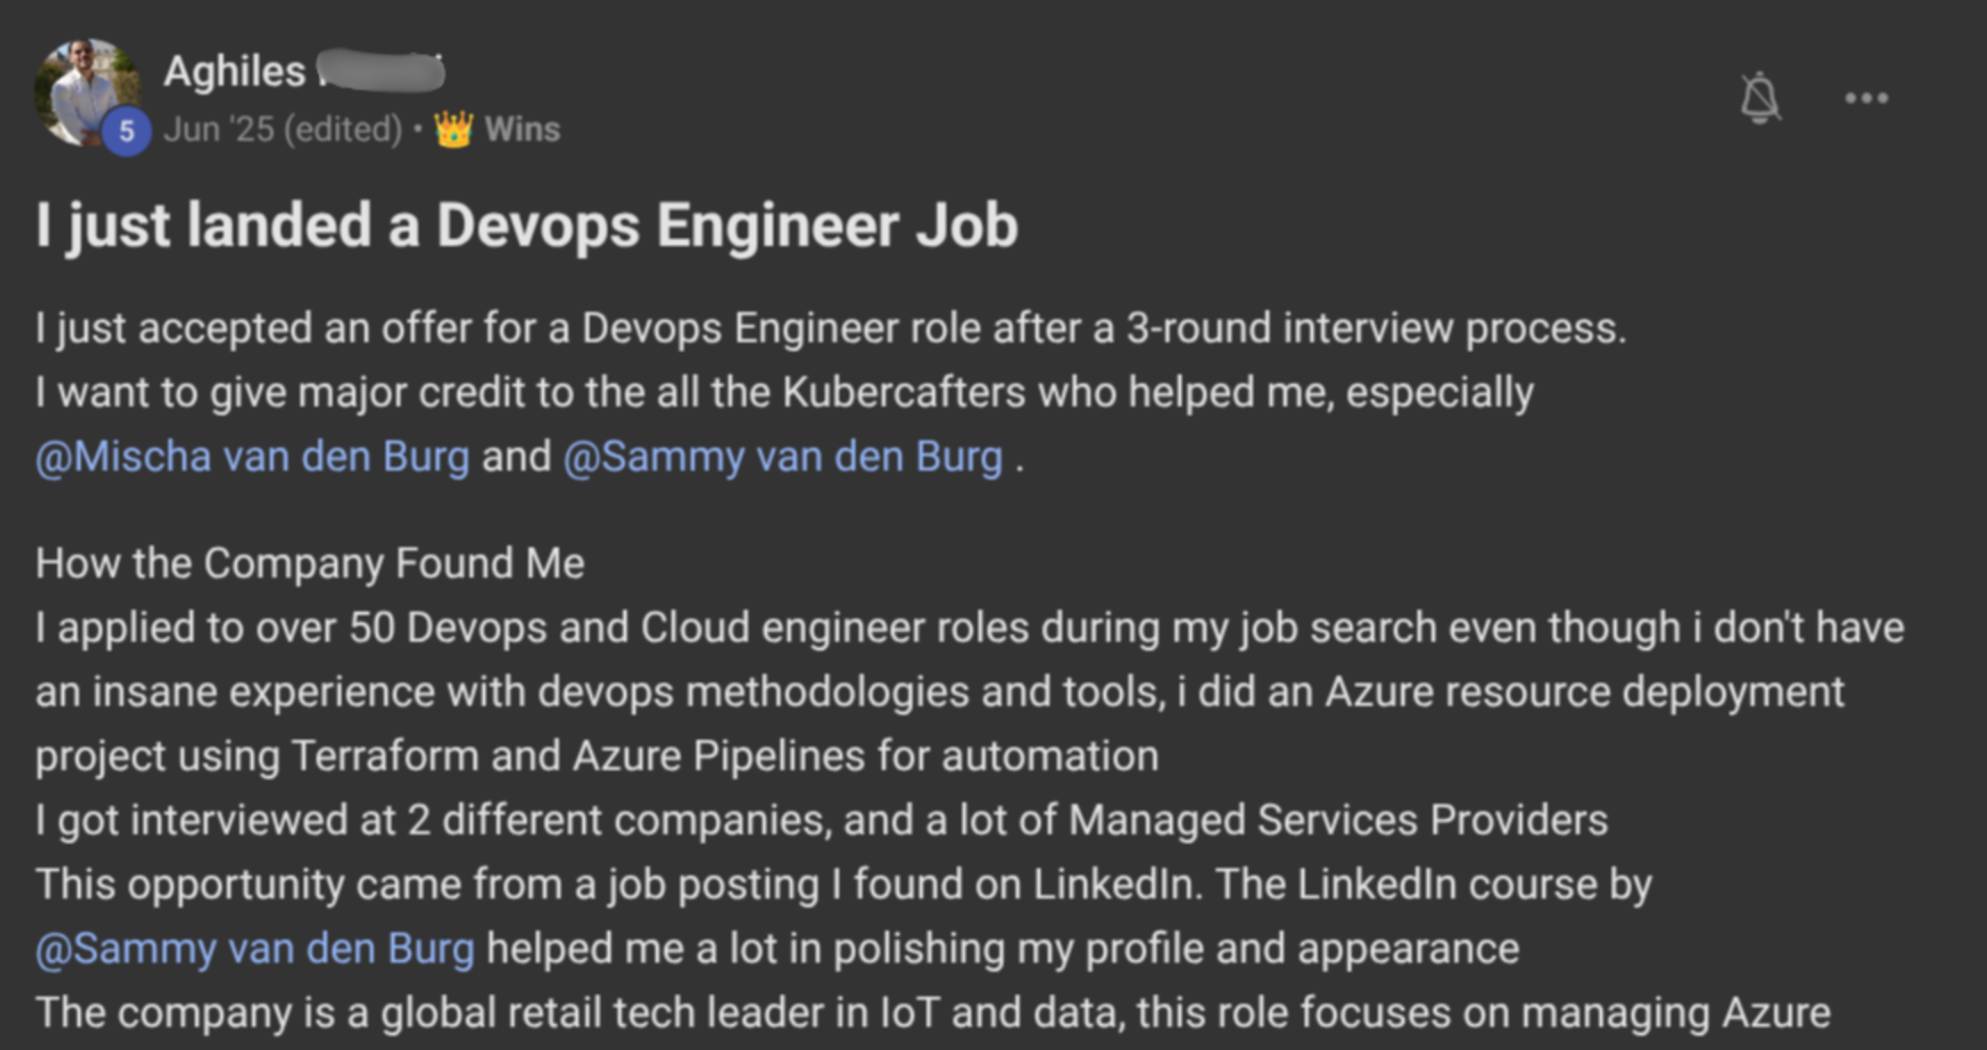
Task: Click the Jun '25 (edited) timestamp
Action: pyautogui.click(x=282, y=129)
